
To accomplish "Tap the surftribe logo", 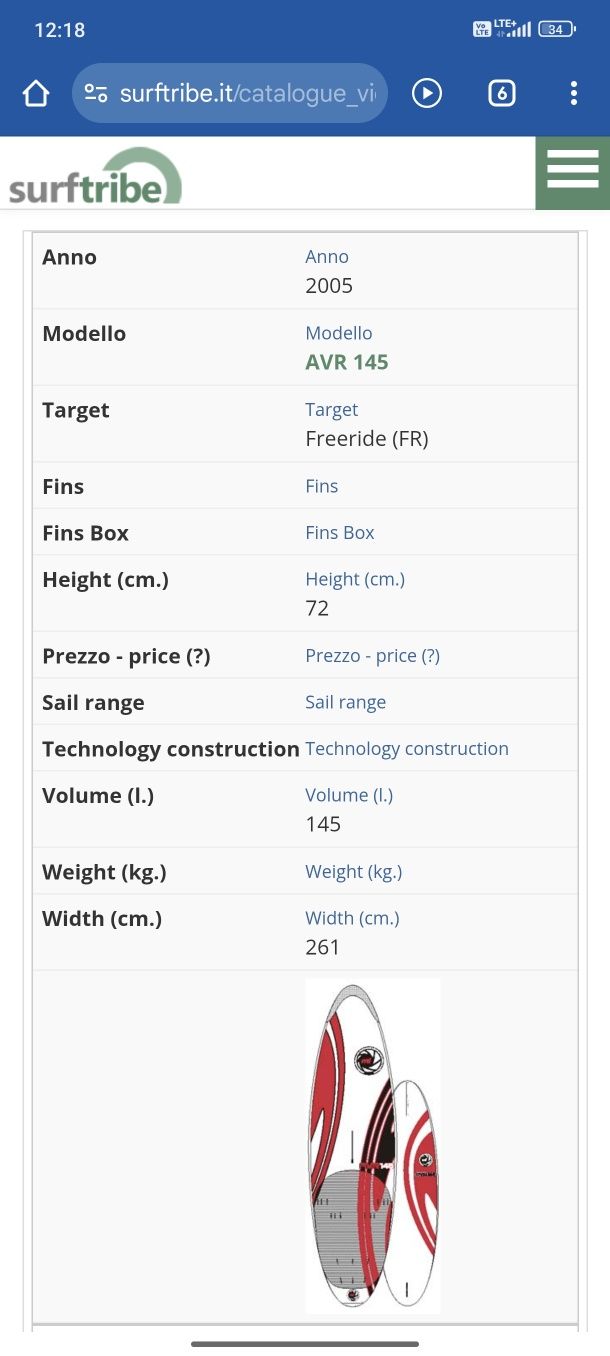I will (96, 176).
